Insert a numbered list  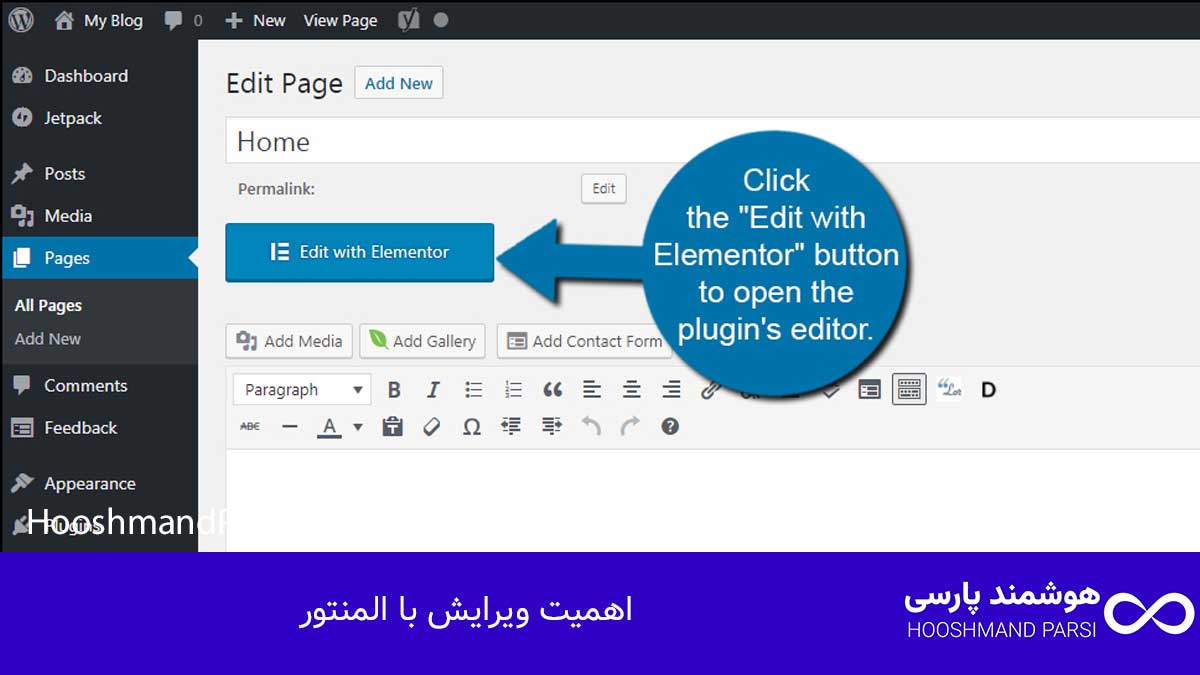(513, 390)
